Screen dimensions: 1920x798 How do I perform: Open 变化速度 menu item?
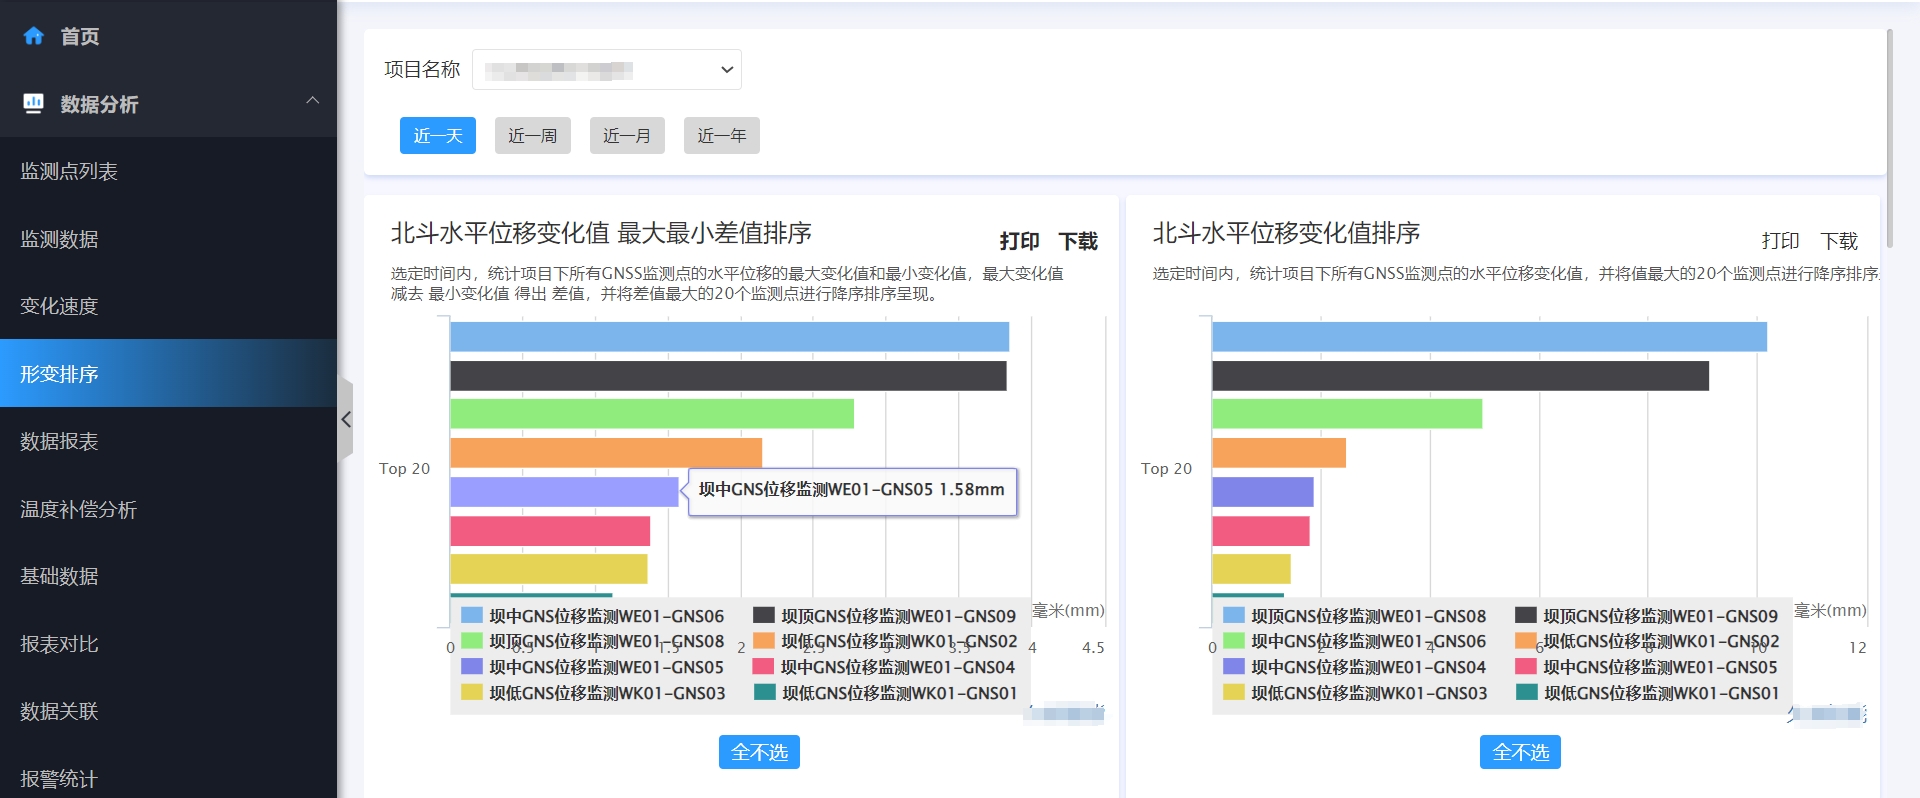point(168,306)
